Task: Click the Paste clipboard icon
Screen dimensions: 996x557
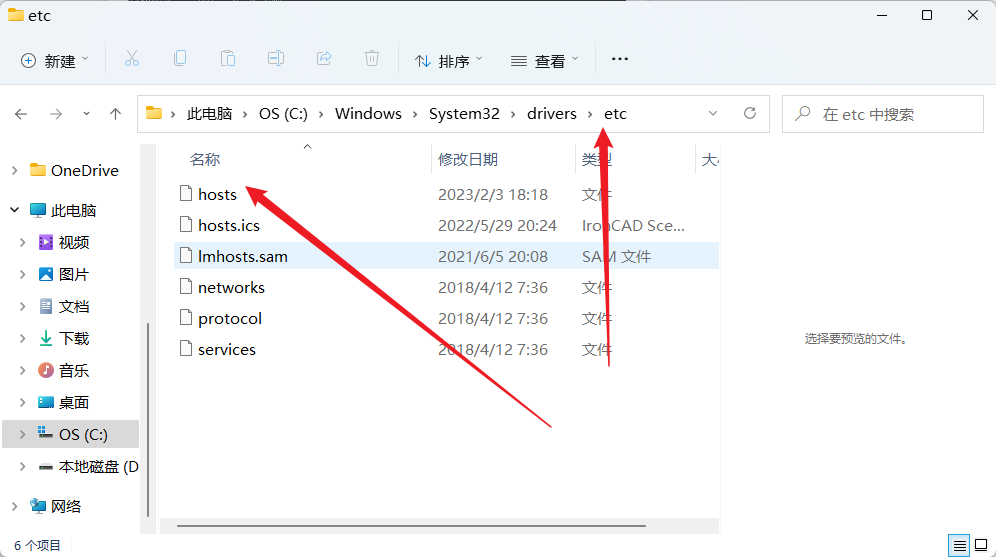Action: click(x=228, y=59)
